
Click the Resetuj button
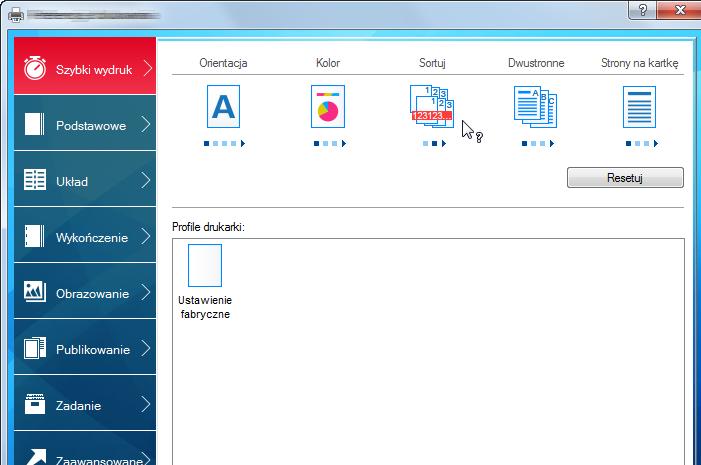pyautogui.click(x=625, y=178)
